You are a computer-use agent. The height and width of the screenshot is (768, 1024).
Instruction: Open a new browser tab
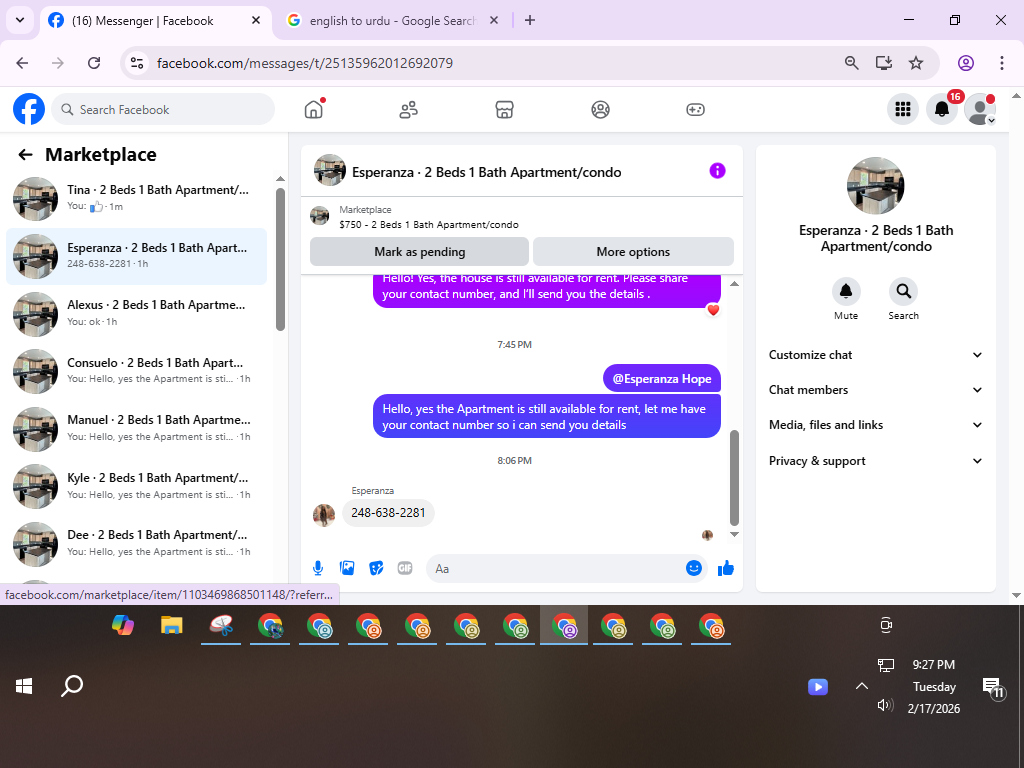click(x=530, y=21)
